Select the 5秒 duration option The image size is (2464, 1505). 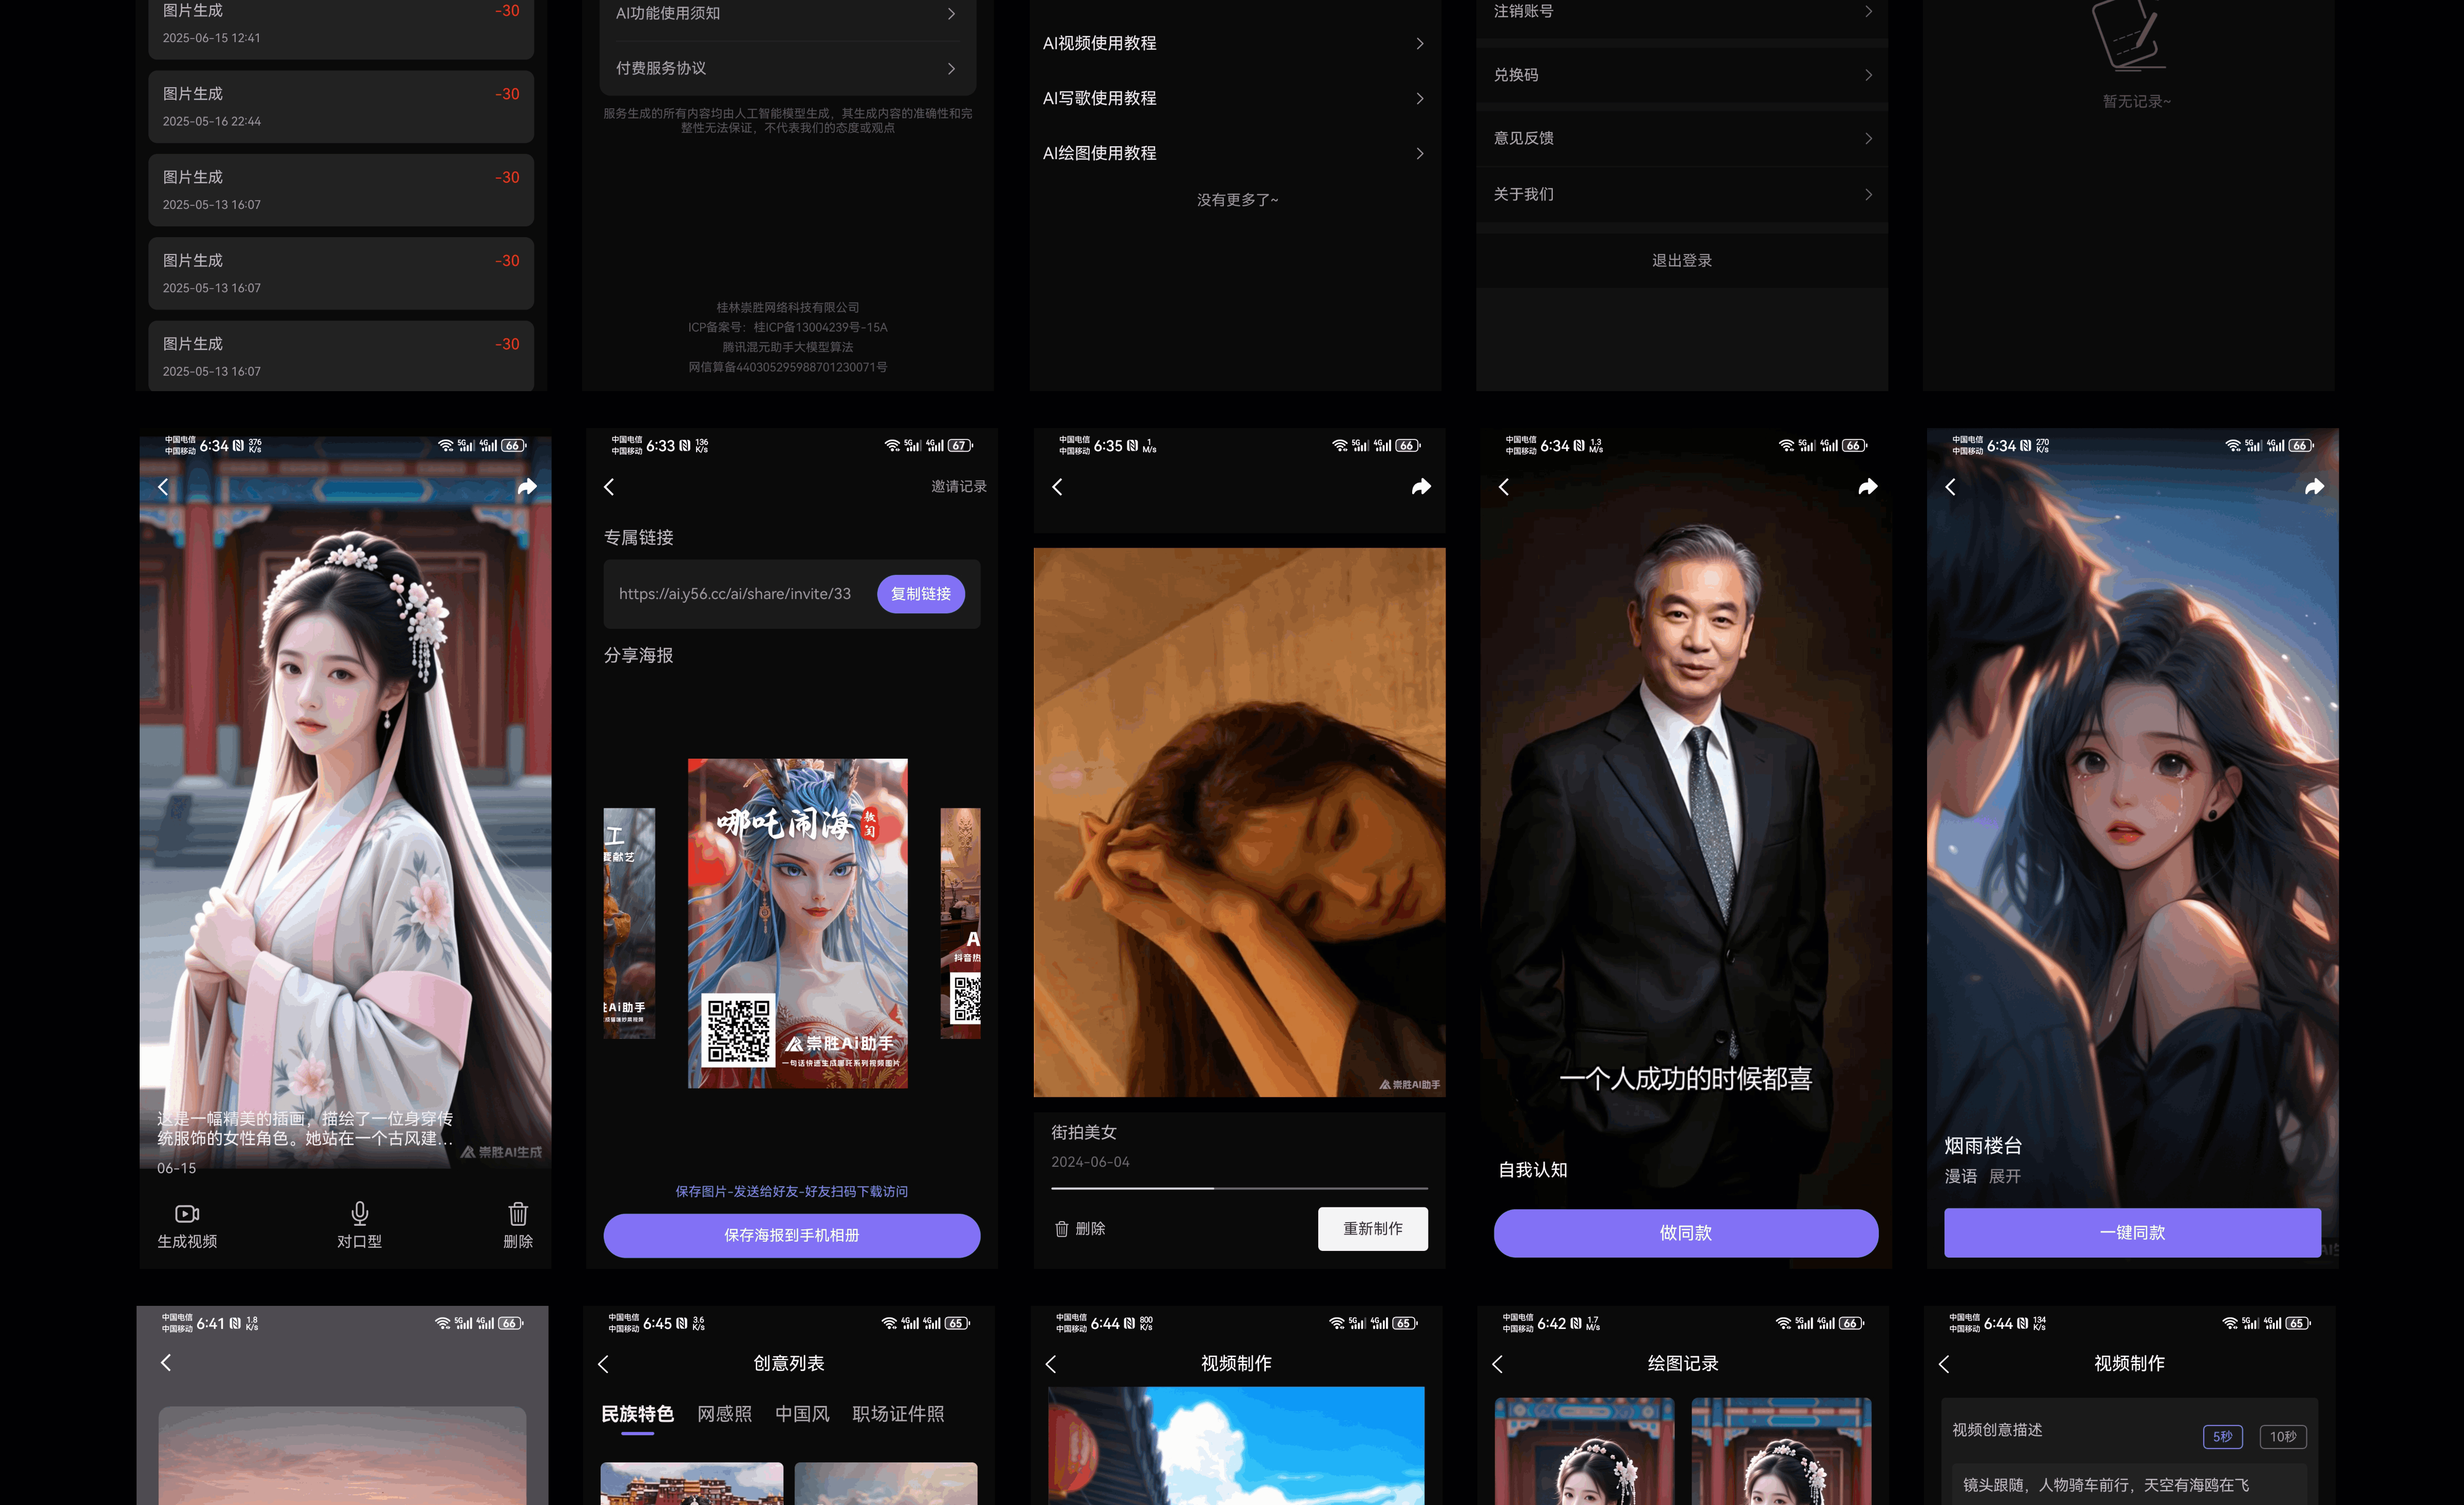click(x=2222, y=1436)
